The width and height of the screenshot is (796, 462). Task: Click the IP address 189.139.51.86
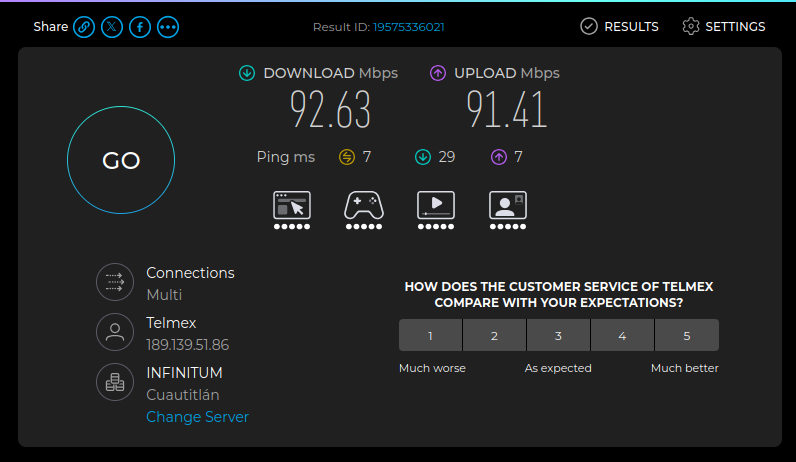click(x=188, y=345)
